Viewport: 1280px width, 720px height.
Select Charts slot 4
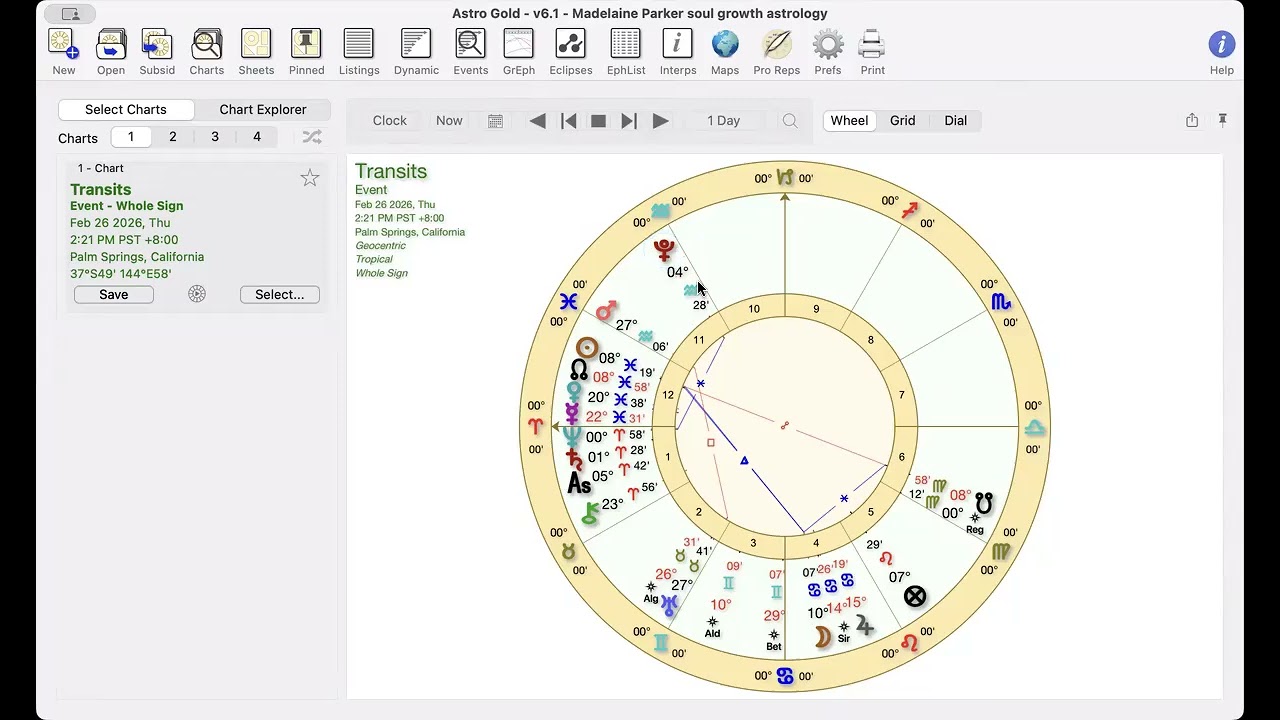257,137
